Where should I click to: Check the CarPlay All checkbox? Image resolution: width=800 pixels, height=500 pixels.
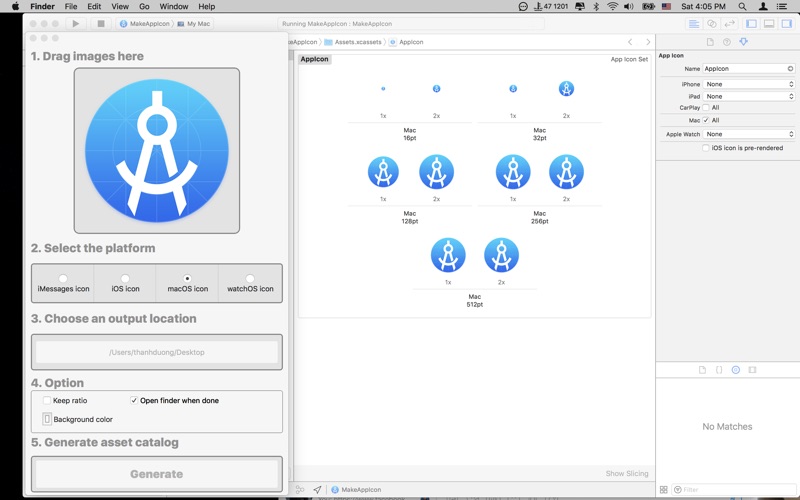coord(706,108)
